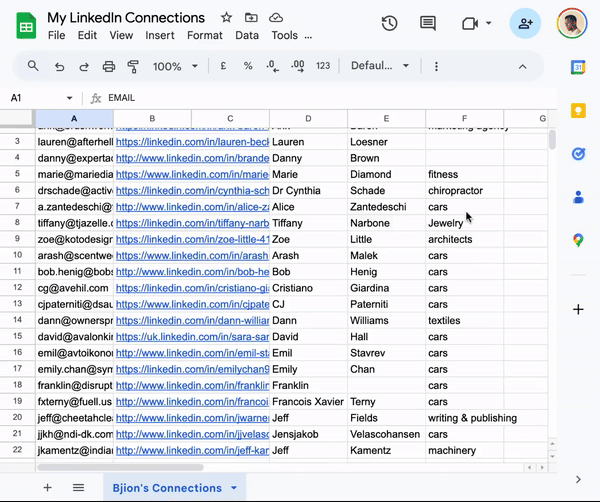Image resolution: width=600 pixels, height=502 pixels.
Task: Click the redo arrow
Action: (x=84, y=67)
